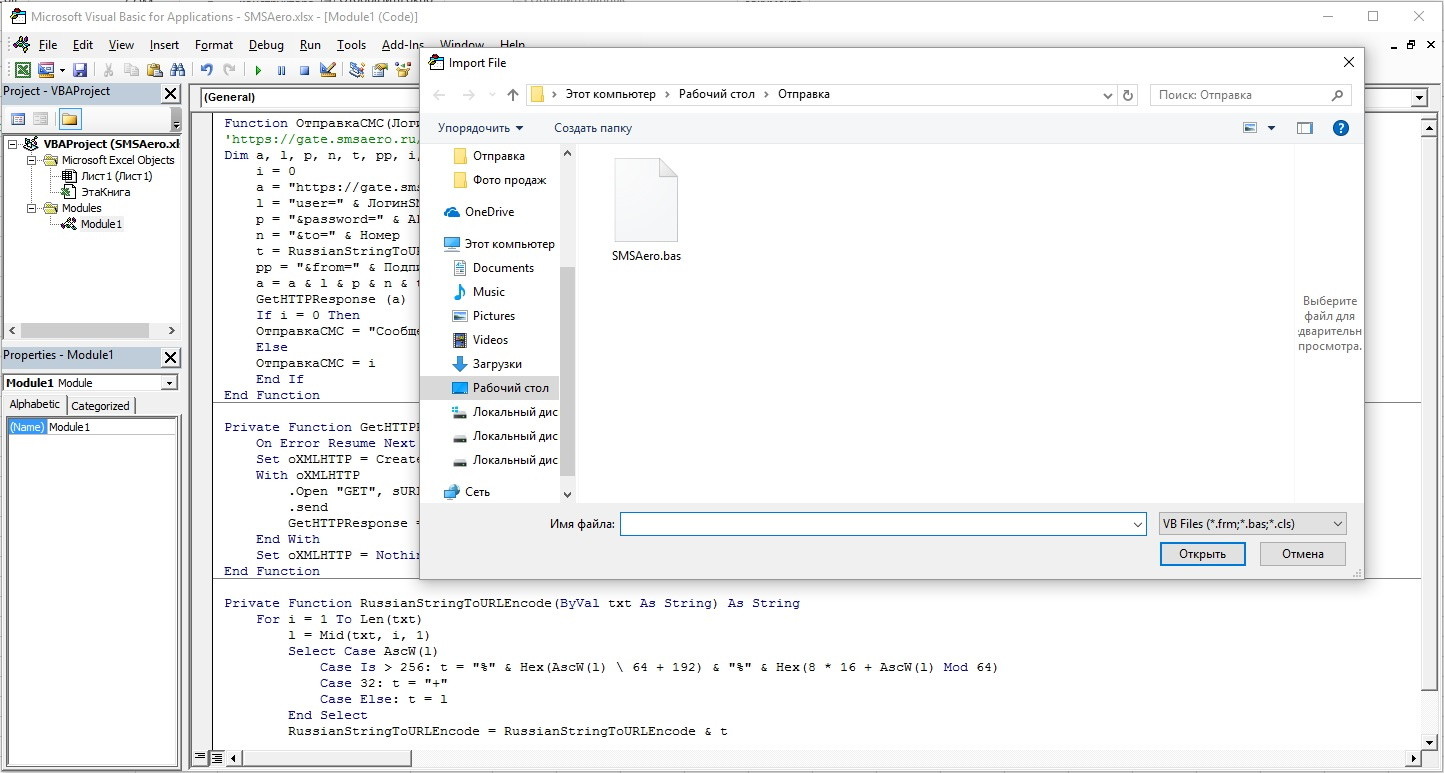Click the Cut scissors icon
The width and height of the screenshot is (1444, 773).
pyautogui.click(x=108, y=70)
